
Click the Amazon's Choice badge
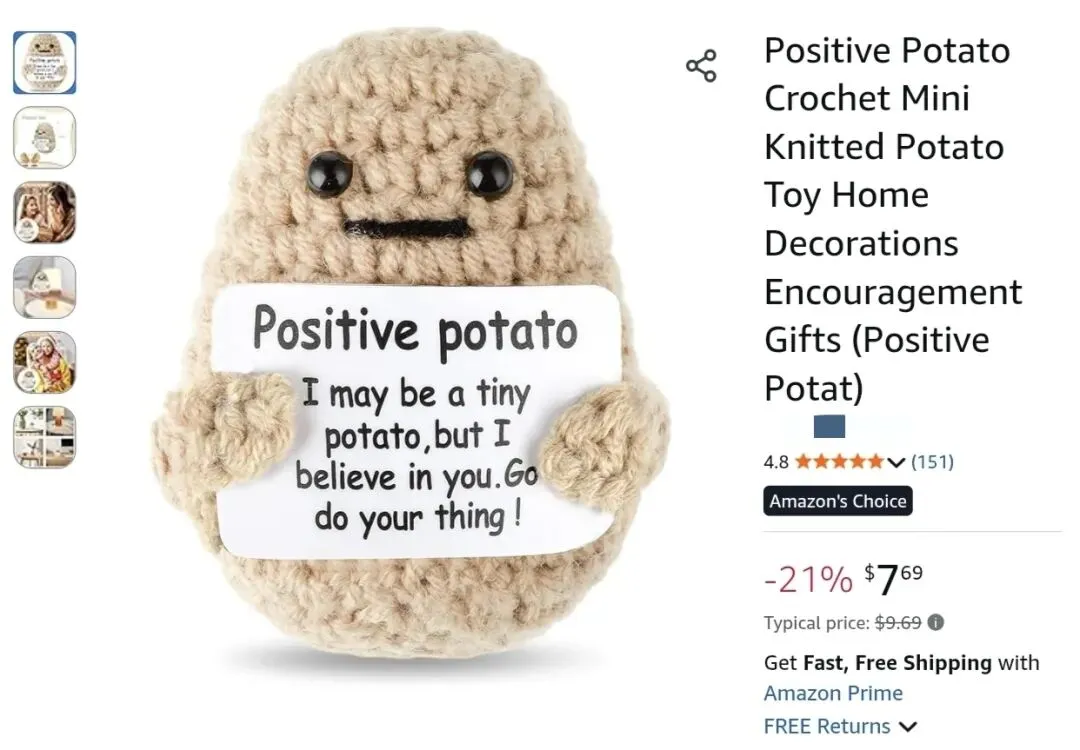[x=838, y=501]
